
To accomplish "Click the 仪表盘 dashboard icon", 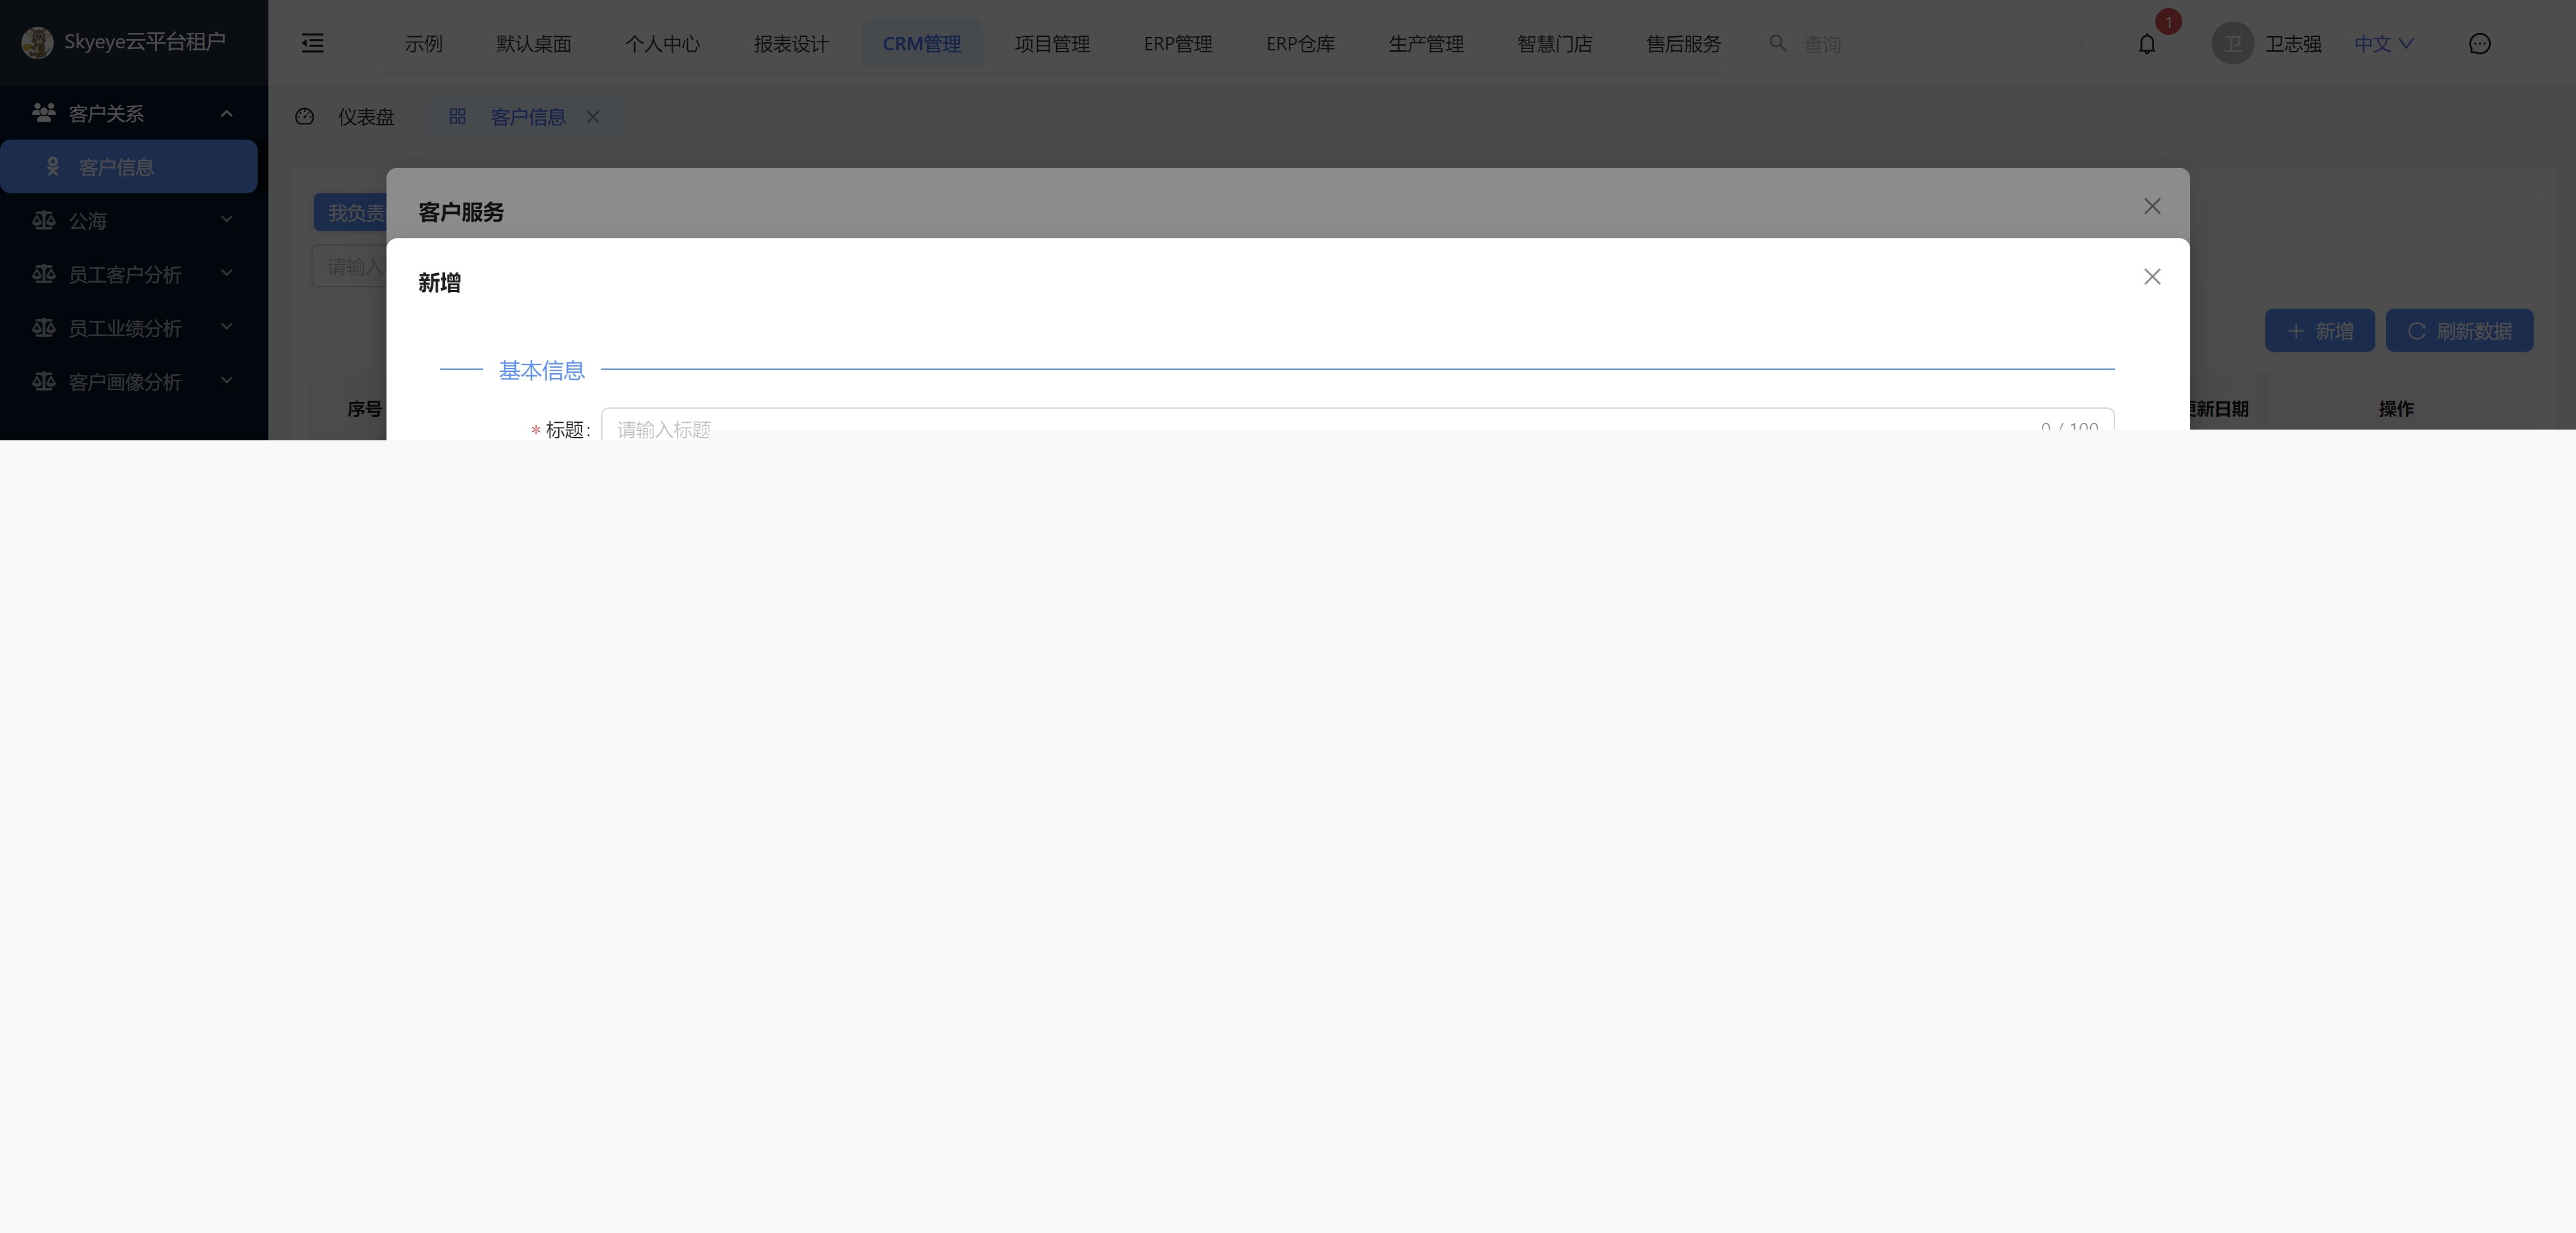I will [305, 117].
